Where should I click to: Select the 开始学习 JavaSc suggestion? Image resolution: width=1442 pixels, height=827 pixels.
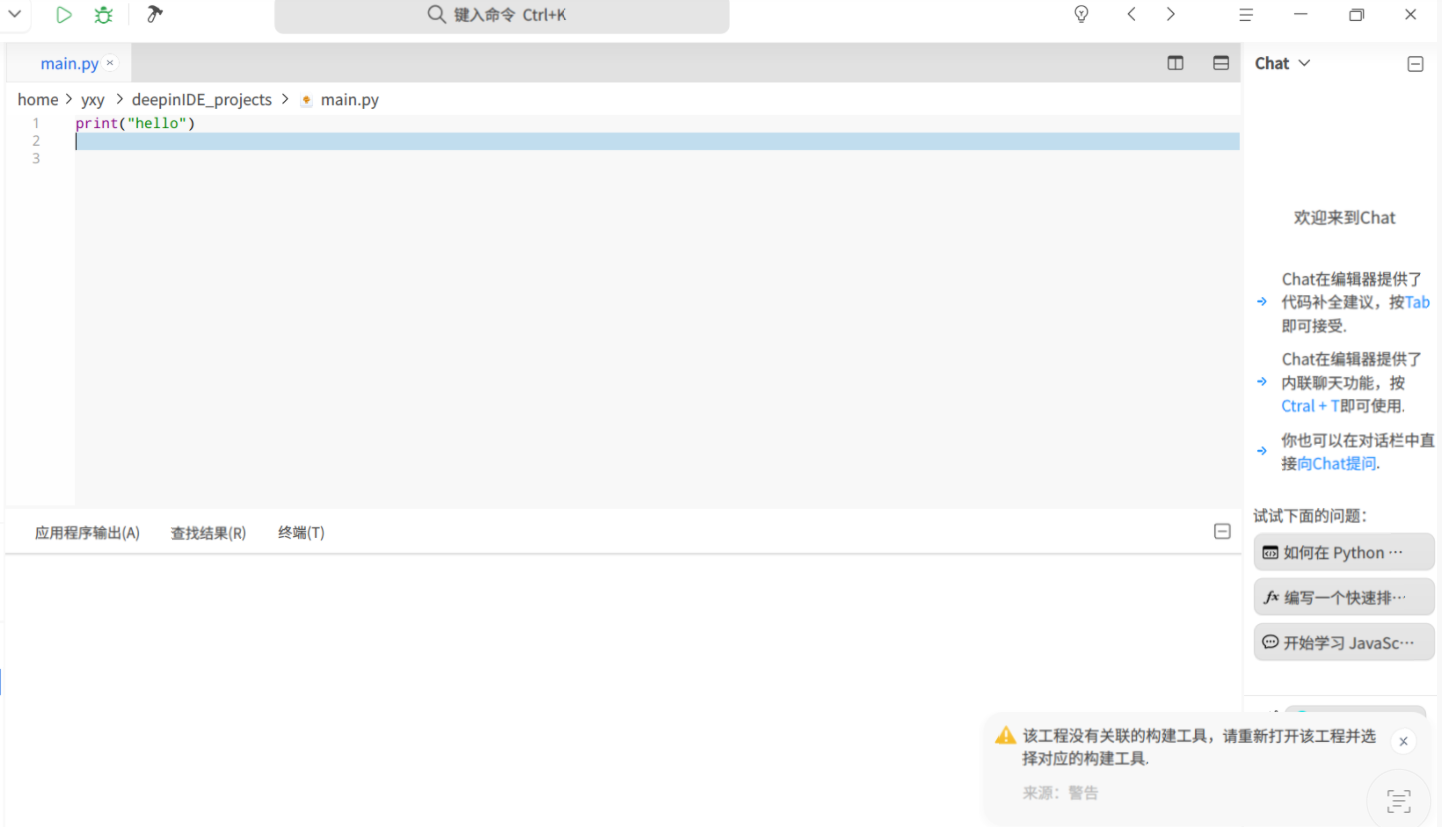[1344, 642]
